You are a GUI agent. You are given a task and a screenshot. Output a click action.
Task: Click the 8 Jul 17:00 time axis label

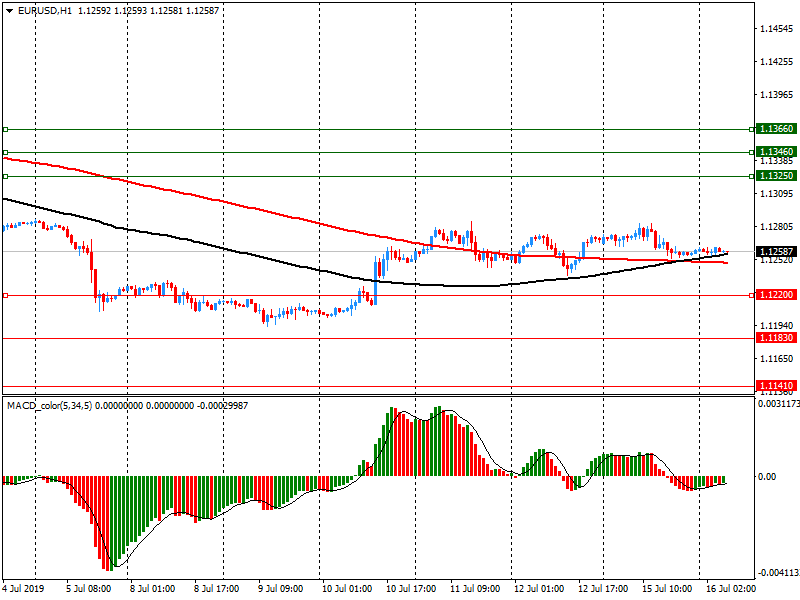[217, 588]
